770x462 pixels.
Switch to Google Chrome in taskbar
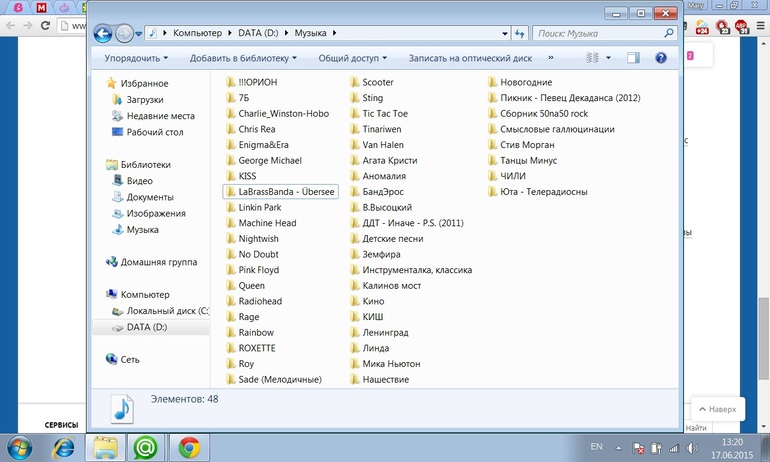[189, 447]
